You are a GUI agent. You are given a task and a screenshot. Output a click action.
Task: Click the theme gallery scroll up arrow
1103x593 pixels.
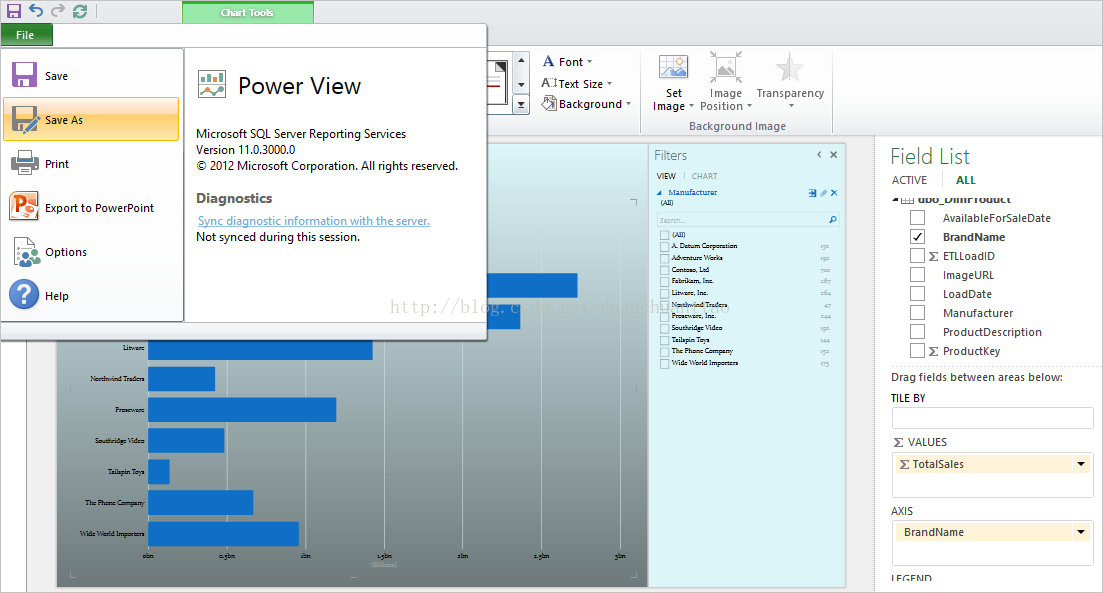click(x=521, y=60)
